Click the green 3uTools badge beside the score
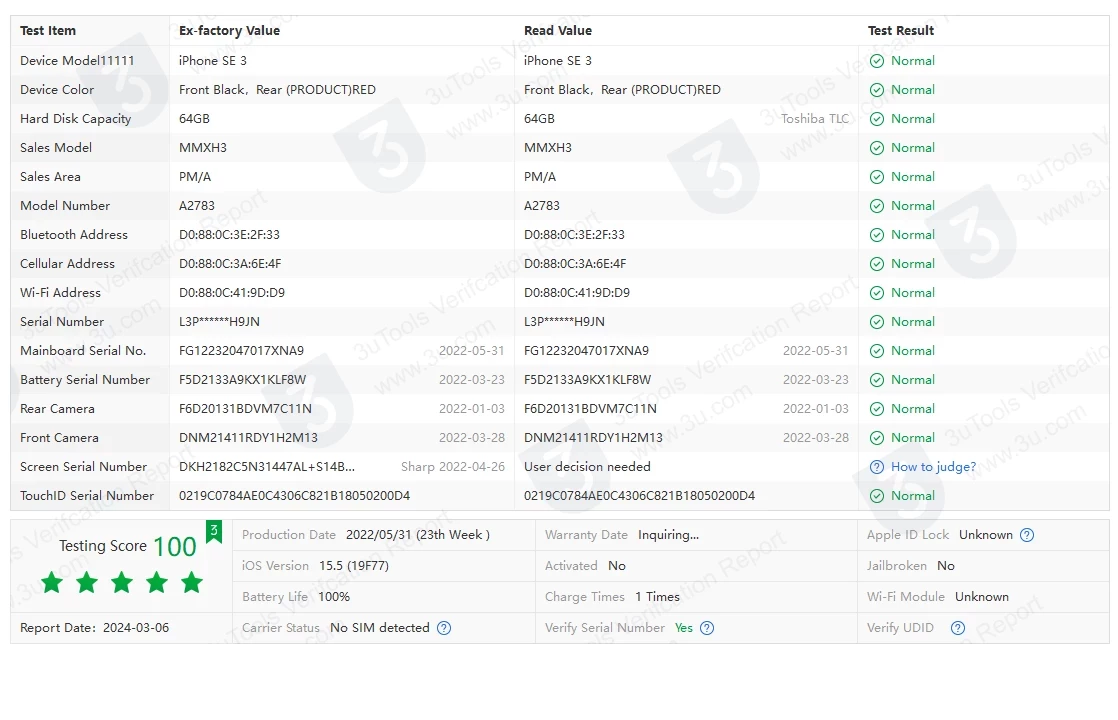This screenshot has width=1118, height=720. (x=214, y=532)
